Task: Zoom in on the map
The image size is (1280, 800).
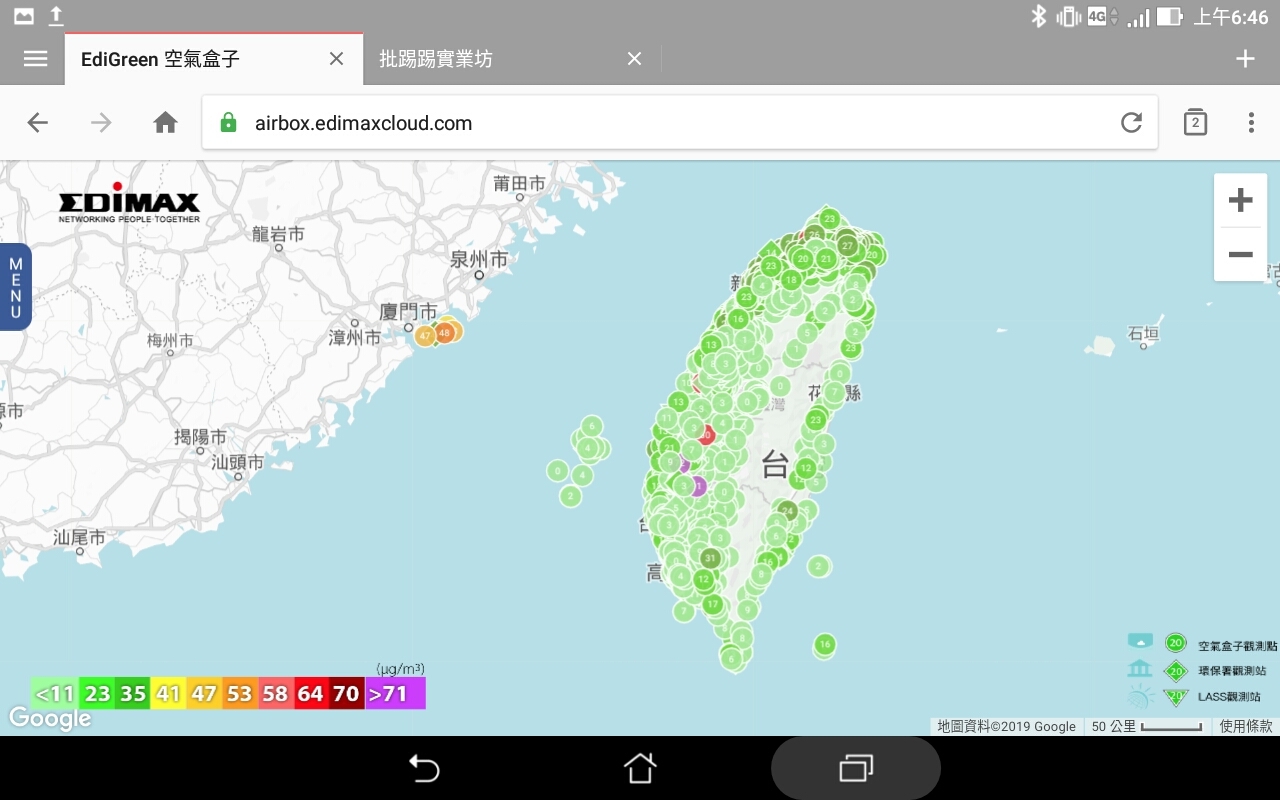Action: [x=1241, y=200]
